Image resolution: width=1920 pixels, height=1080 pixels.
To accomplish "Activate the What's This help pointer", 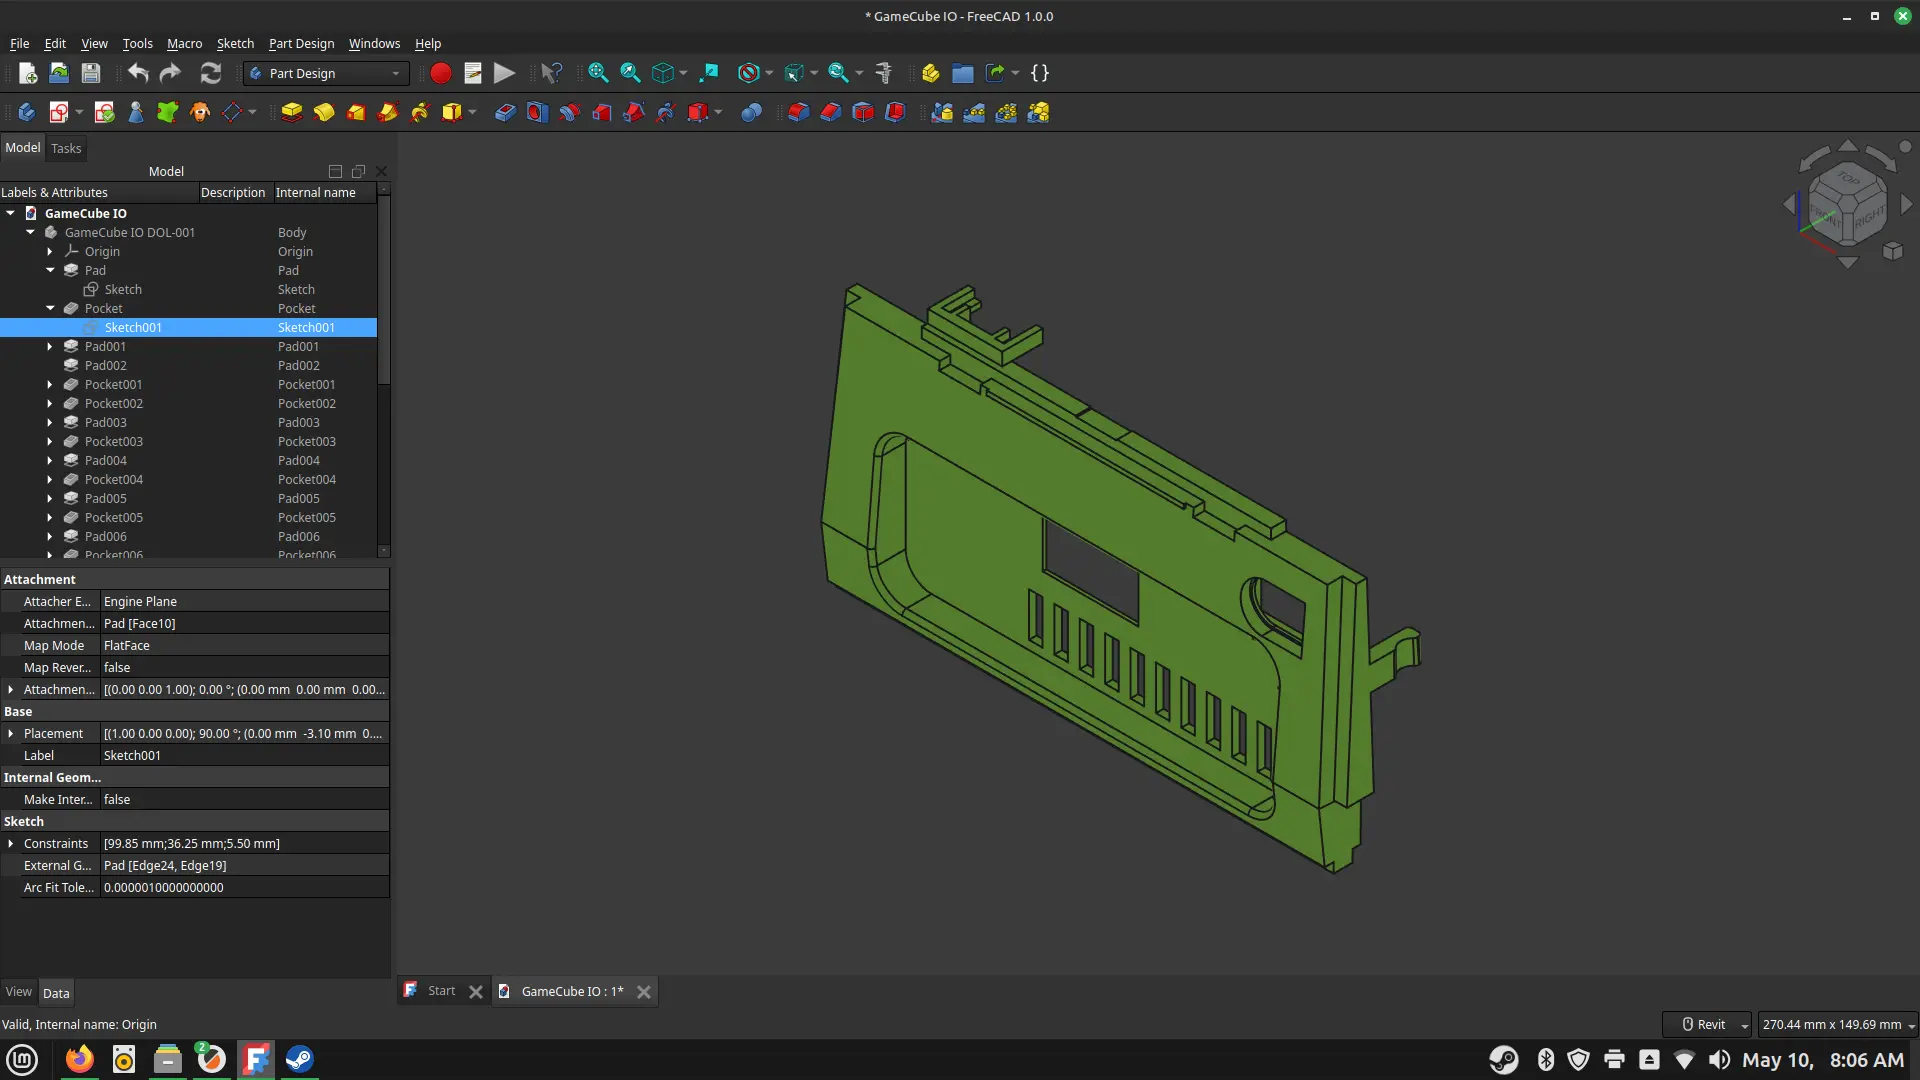I will (551, 73).
